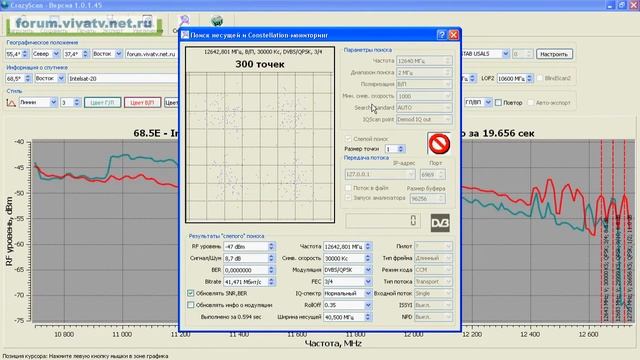
Task: Pick color with Цвет Г/П button
Action: pos(103,102)
